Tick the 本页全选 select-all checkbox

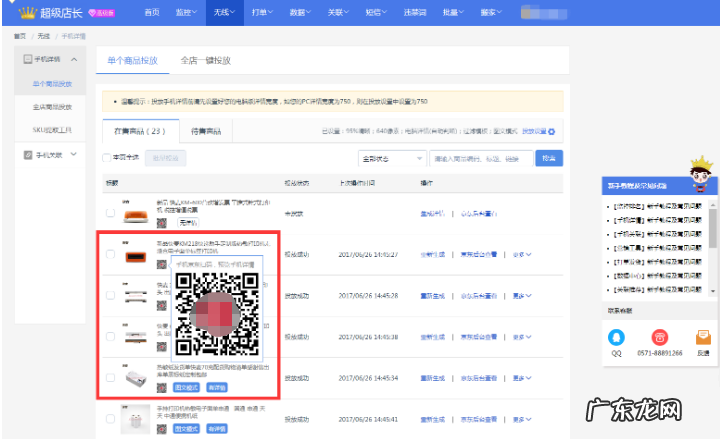(x=107, y=158)
